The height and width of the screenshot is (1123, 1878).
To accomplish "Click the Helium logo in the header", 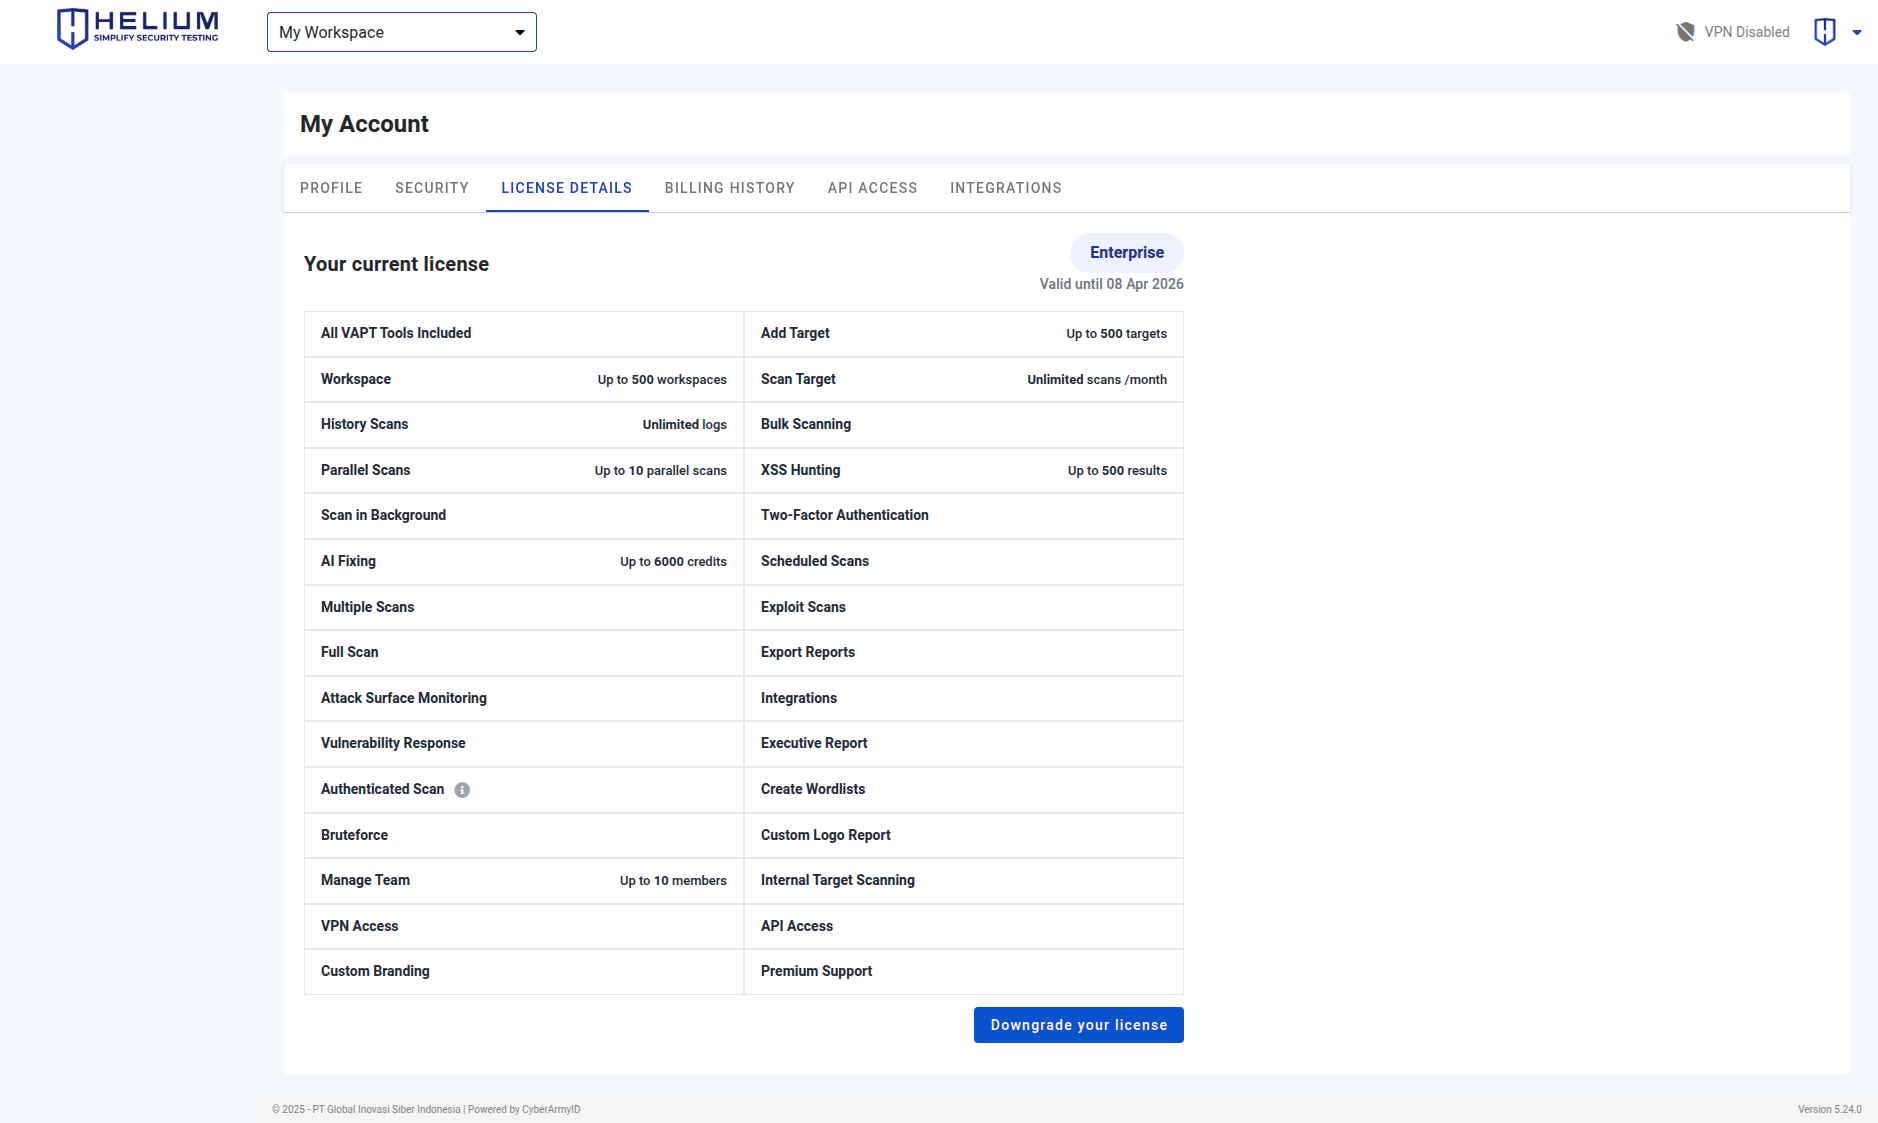I will [137, 29].
